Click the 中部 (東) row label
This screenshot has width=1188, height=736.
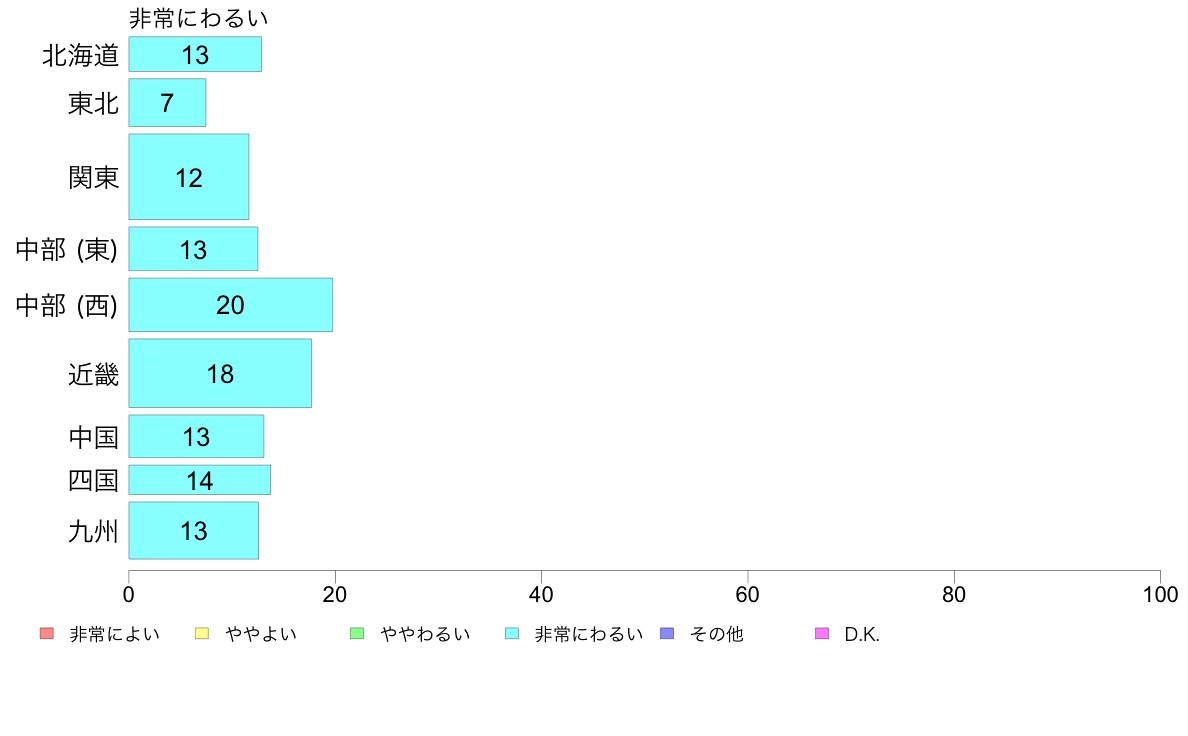click(x=67, y=249)
